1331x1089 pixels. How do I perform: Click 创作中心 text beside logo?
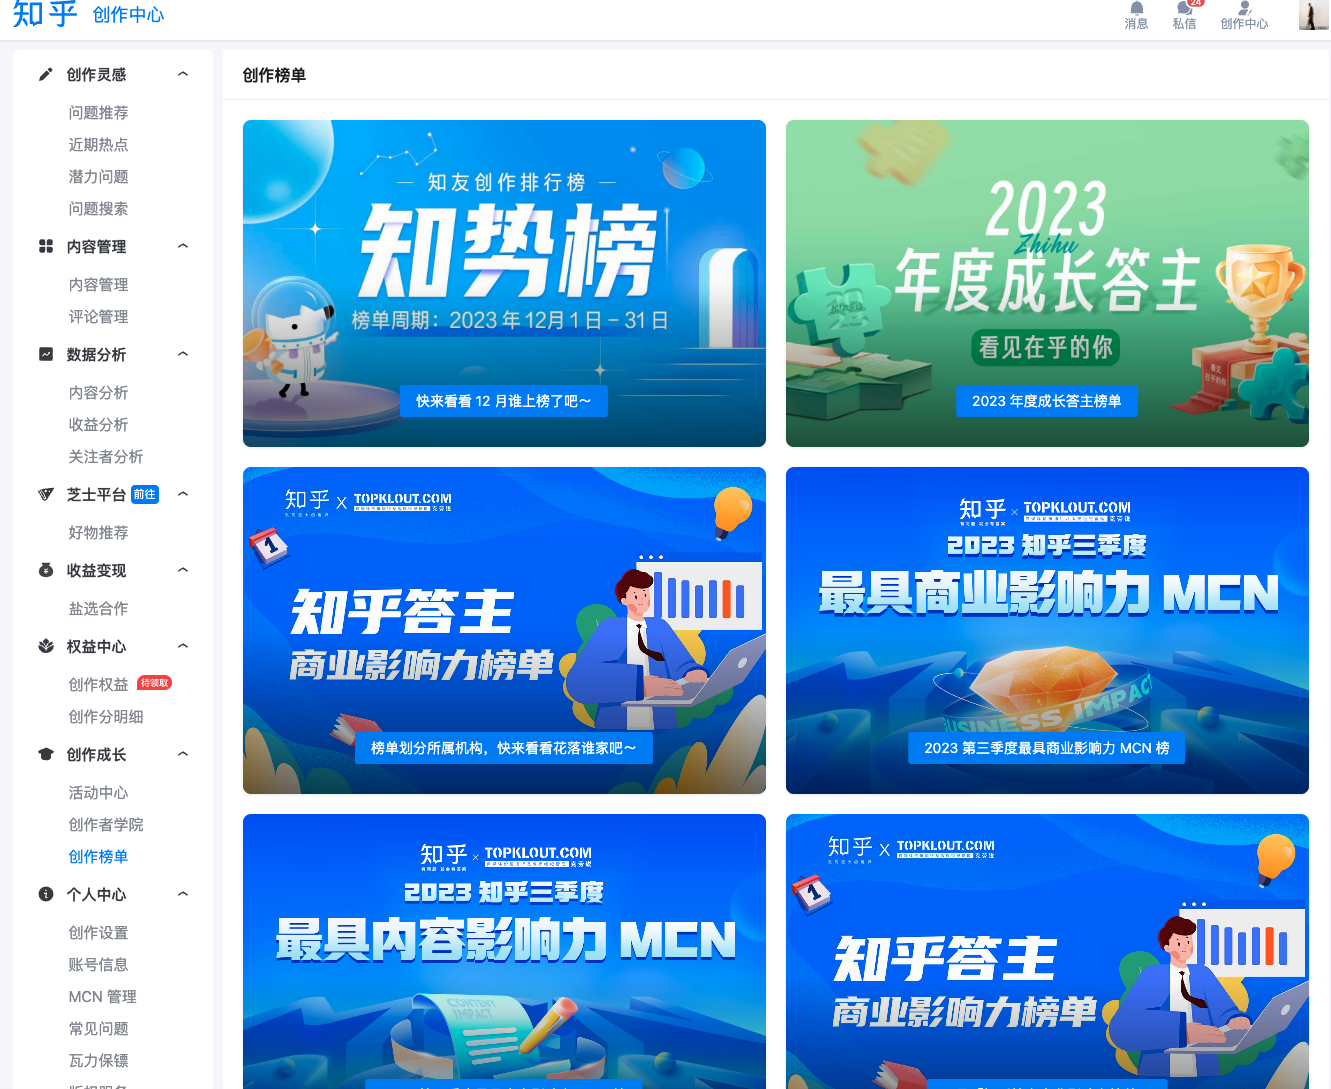[x=128, y=15]
